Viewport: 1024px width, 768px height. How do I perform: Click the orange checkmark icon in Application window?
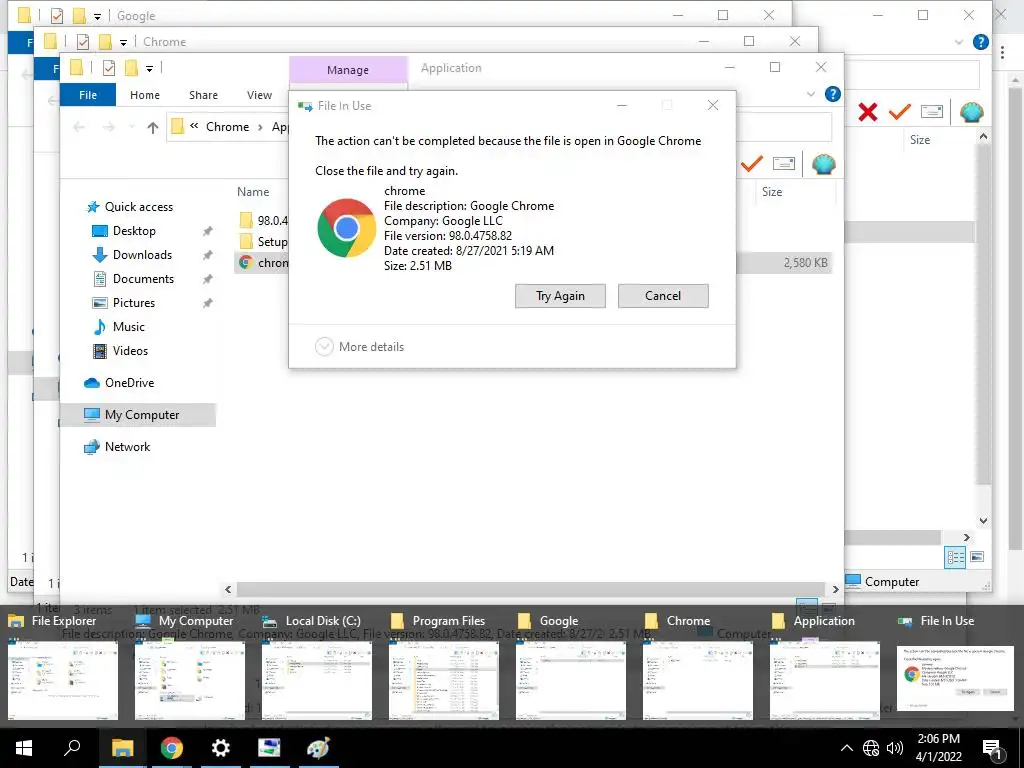pyautogui.click(x=752, y=164)
